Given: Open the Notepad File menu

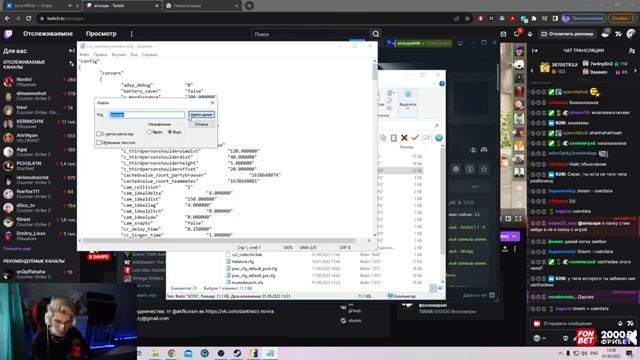Looking at the screenshot, I should pyautogui.click(x=84, y=54).
